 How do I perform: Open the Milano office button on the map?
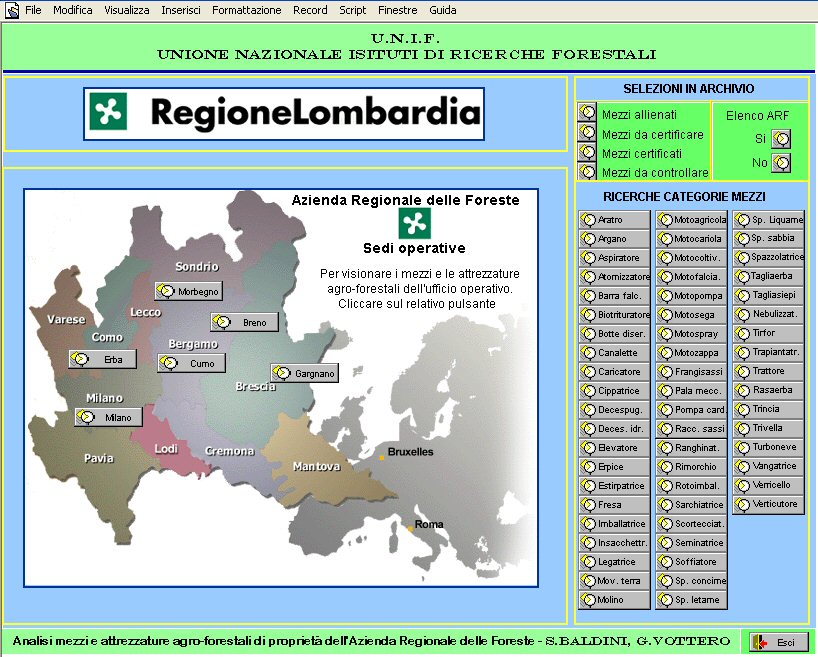(109, 417)
